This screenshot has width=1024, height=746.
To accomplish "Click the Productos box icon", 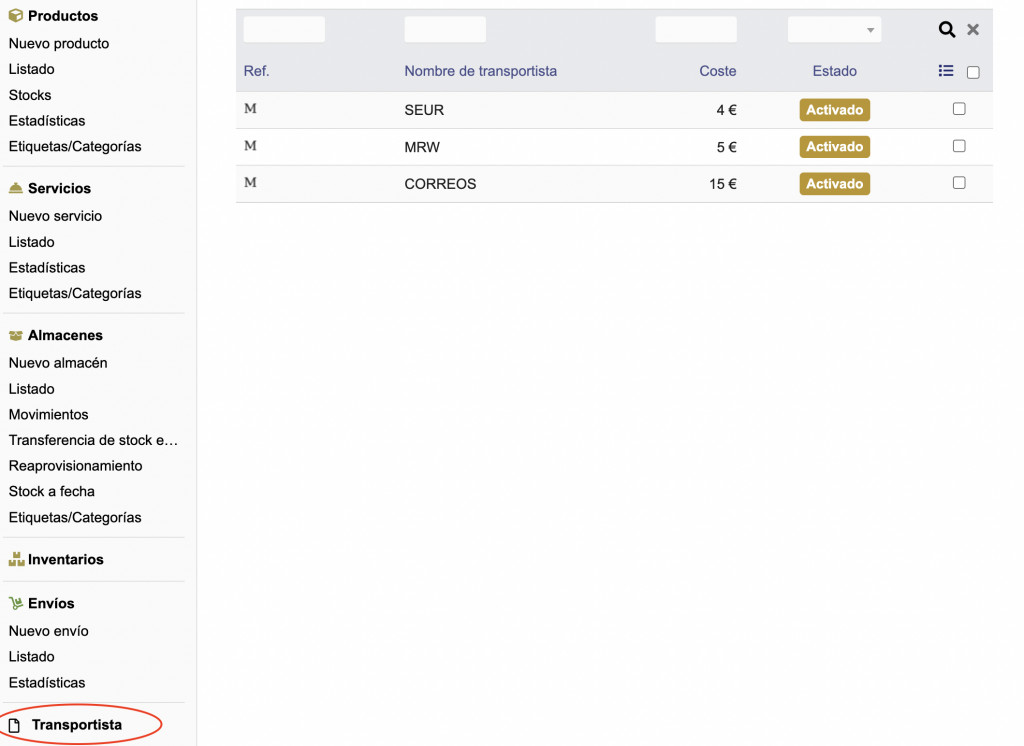I will pos(16,16).
